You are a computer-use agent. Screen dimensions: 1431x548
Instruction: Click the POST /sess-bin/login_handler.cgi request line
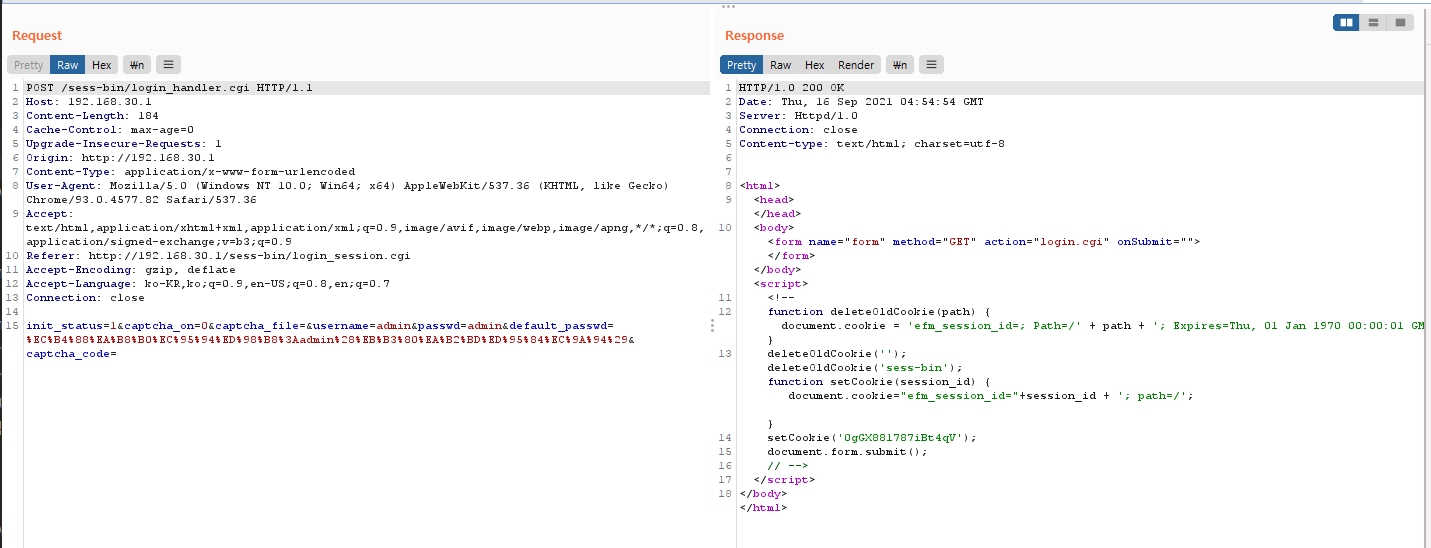[170, 88]
